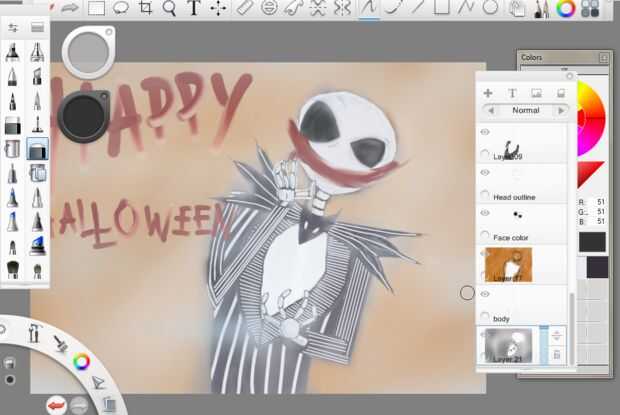Toggle the highlighted Steady Stroke tool

click(x=369, y=8)
